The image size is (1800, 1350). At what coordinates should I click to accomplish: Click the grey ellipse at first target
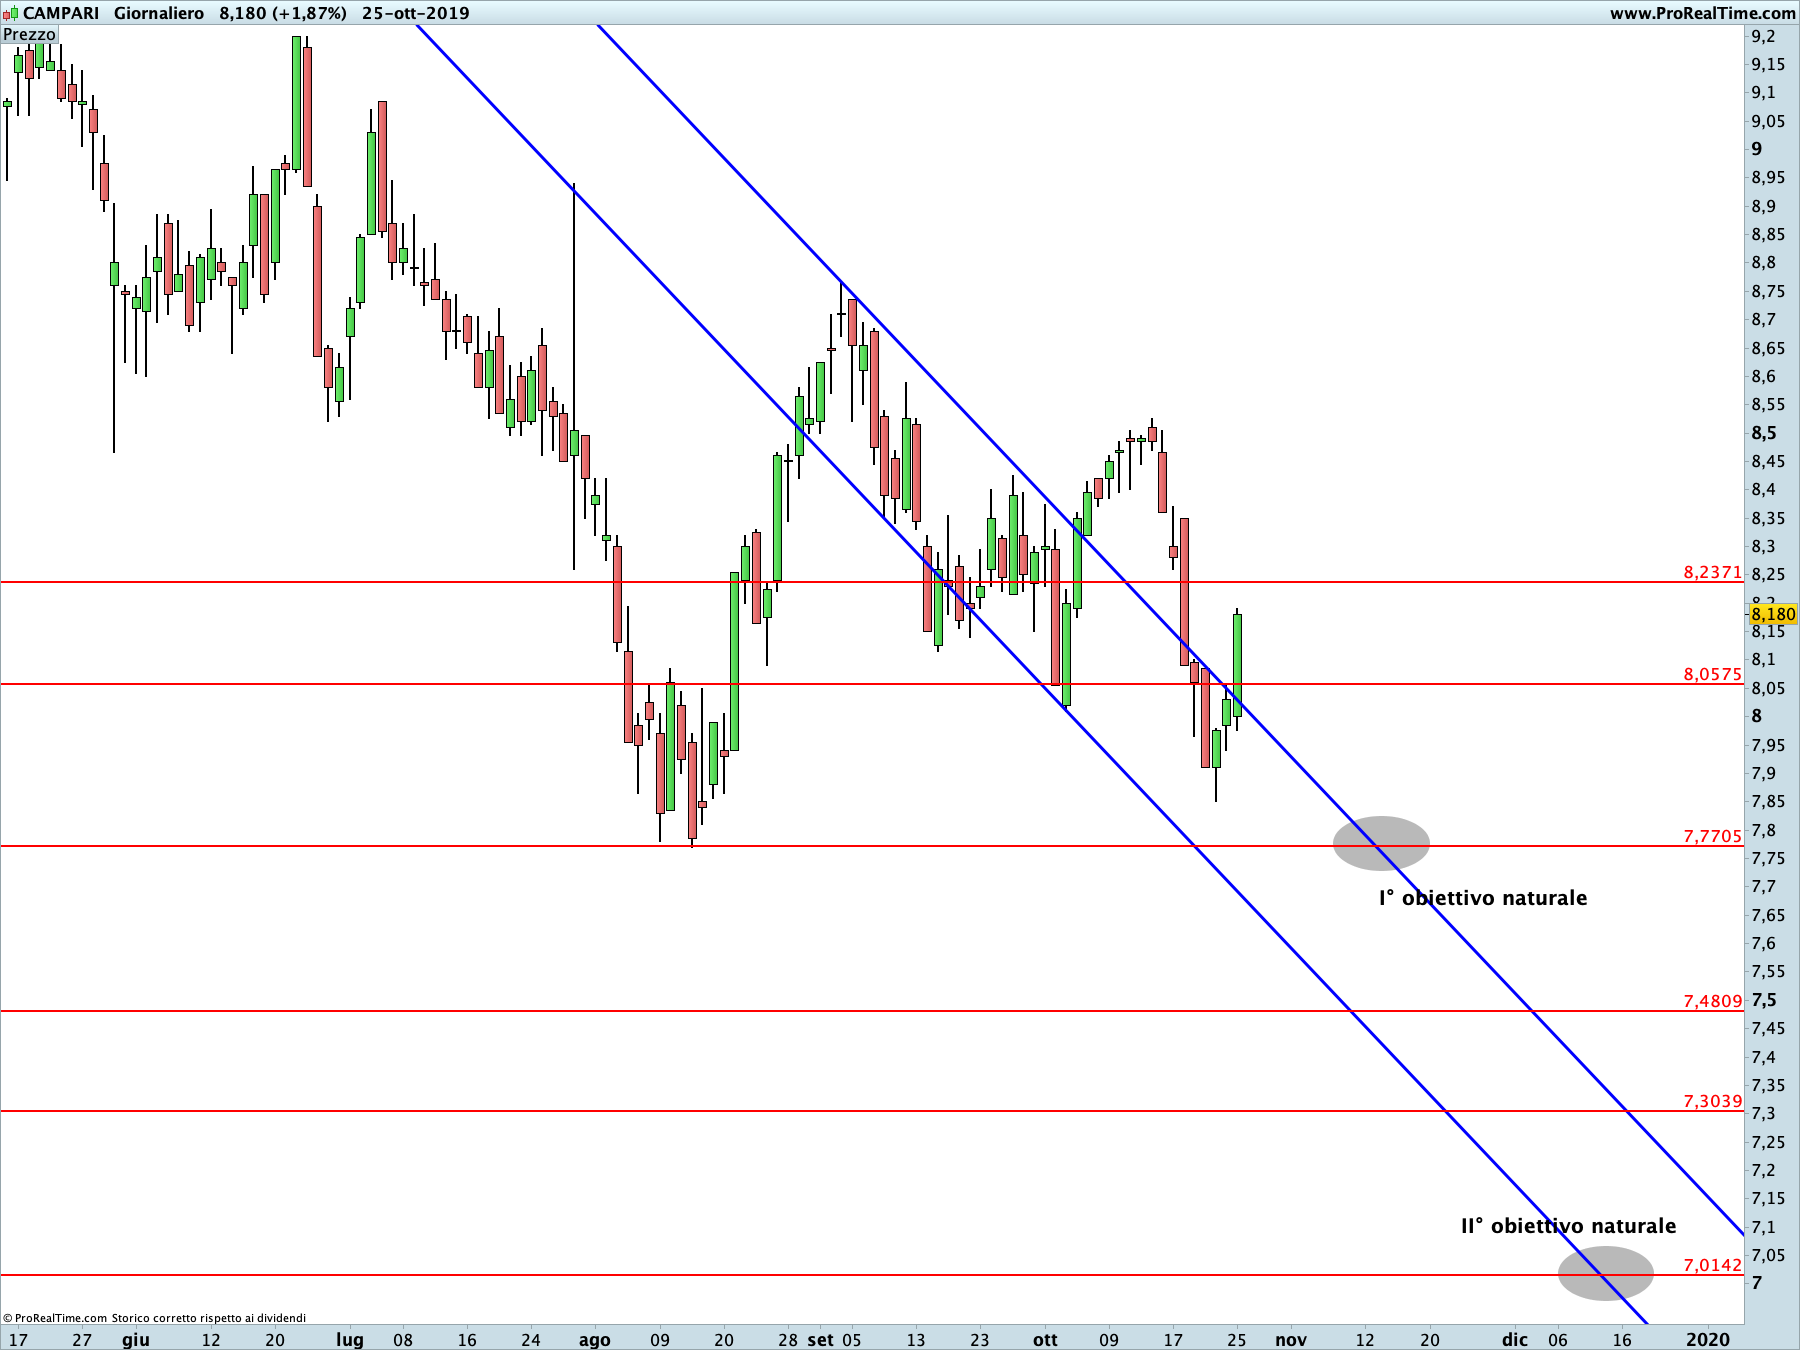tap(1381, 843)
